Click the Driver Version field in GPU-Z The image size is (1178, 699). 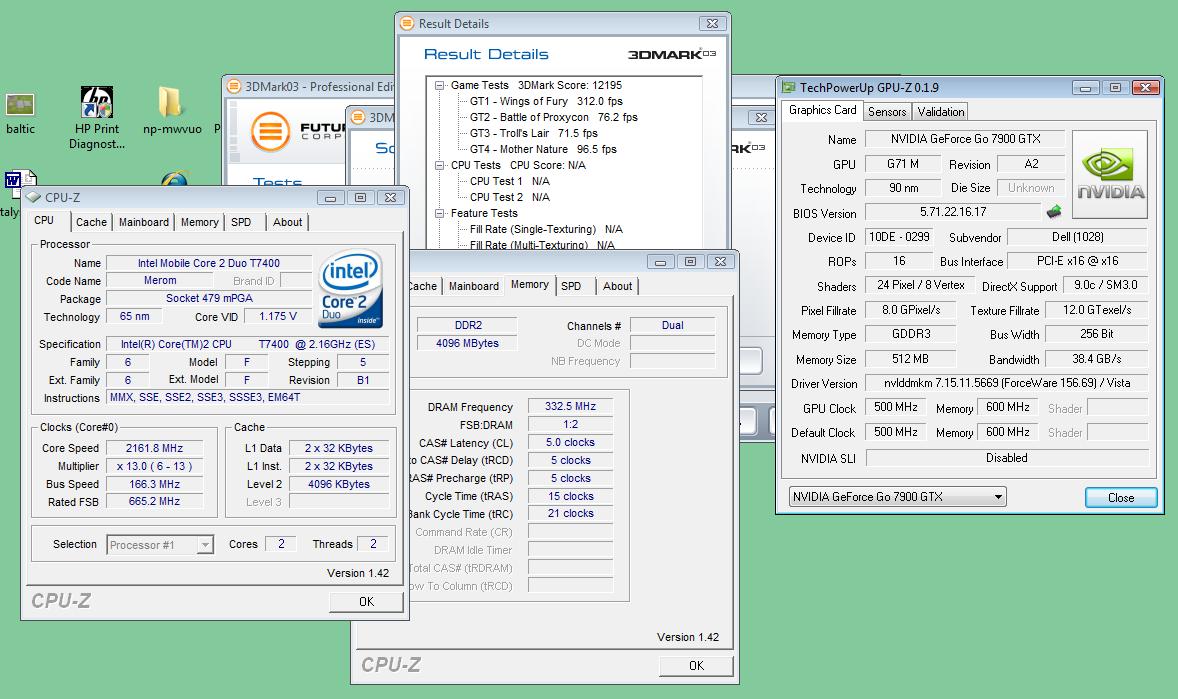pyautogui.click(x=1007, y=383)
